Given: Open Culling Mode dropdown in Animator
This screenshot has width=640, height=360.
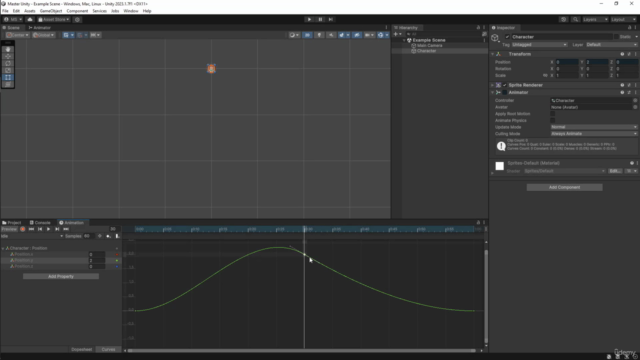Looking at the screenshot, I should click(x=594, y=133).
